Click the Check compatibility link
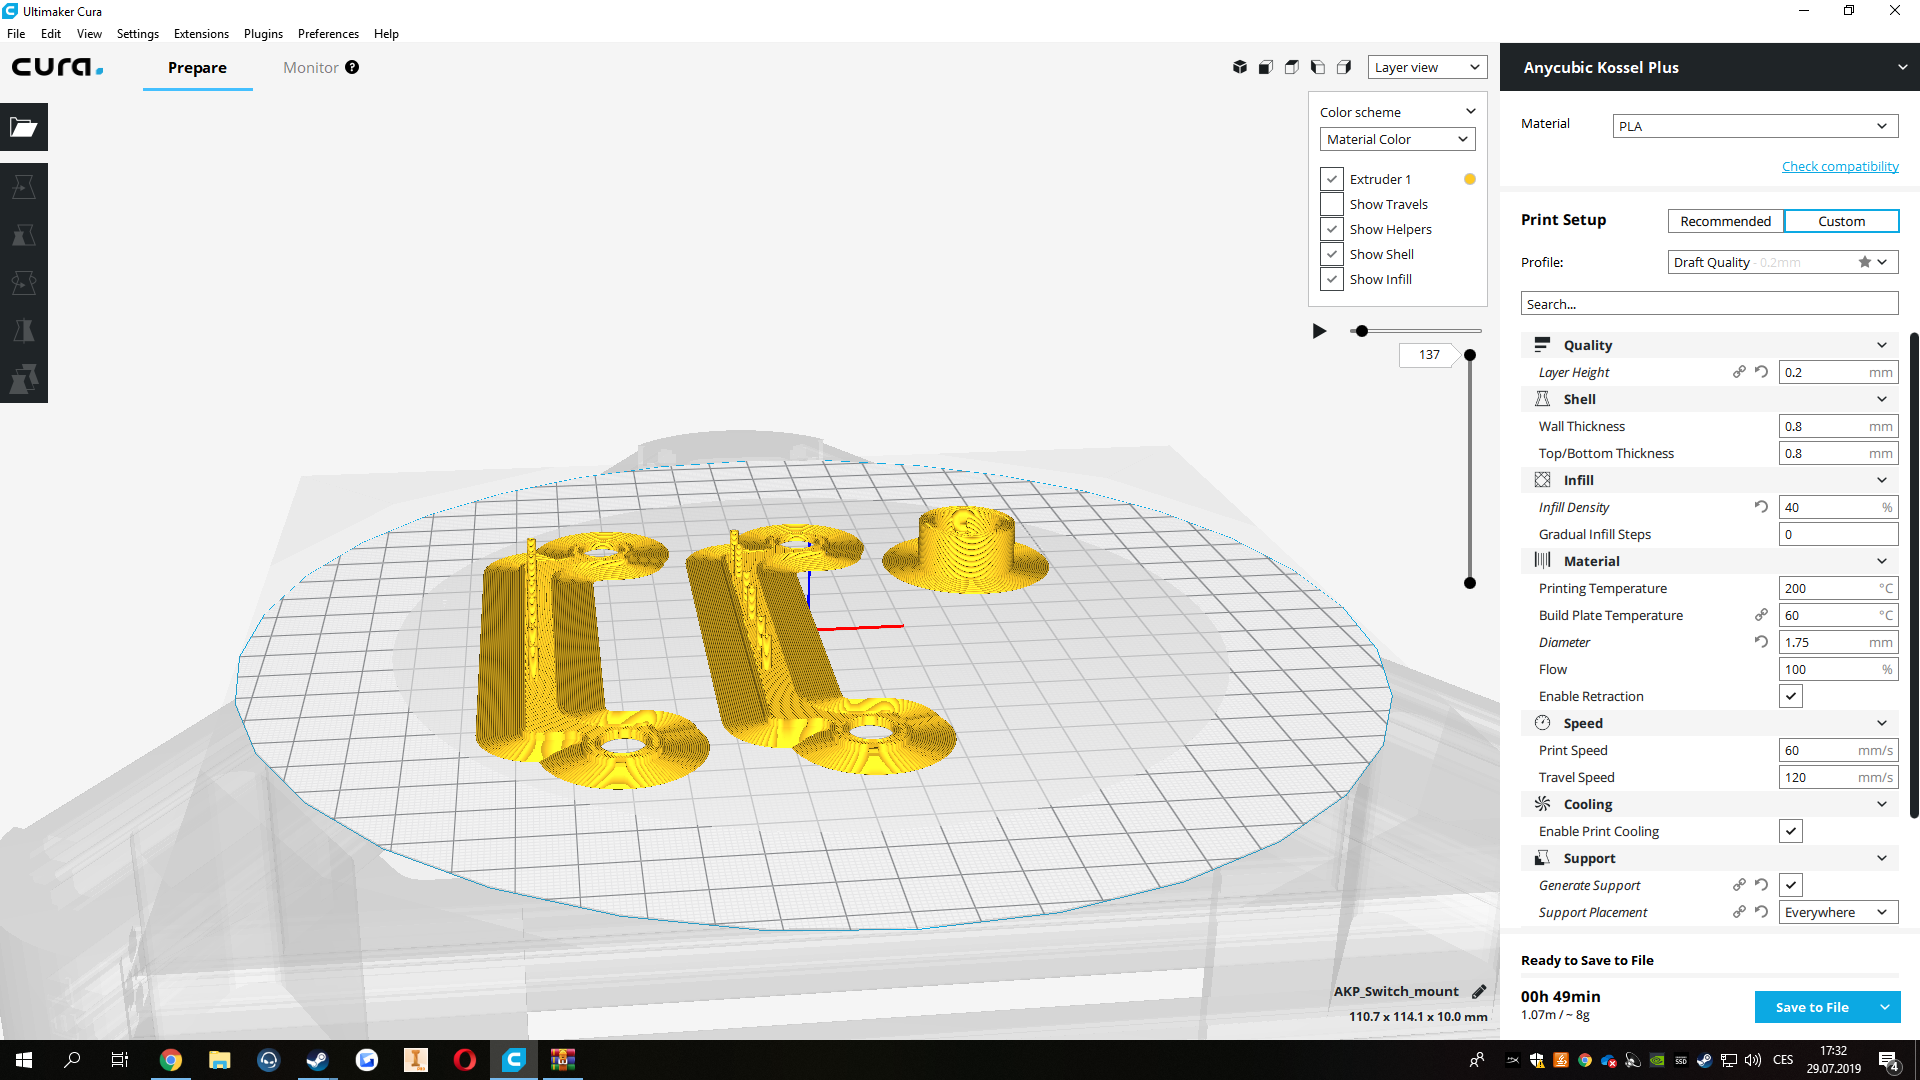1920x1080 pixels. (1839, 166)
